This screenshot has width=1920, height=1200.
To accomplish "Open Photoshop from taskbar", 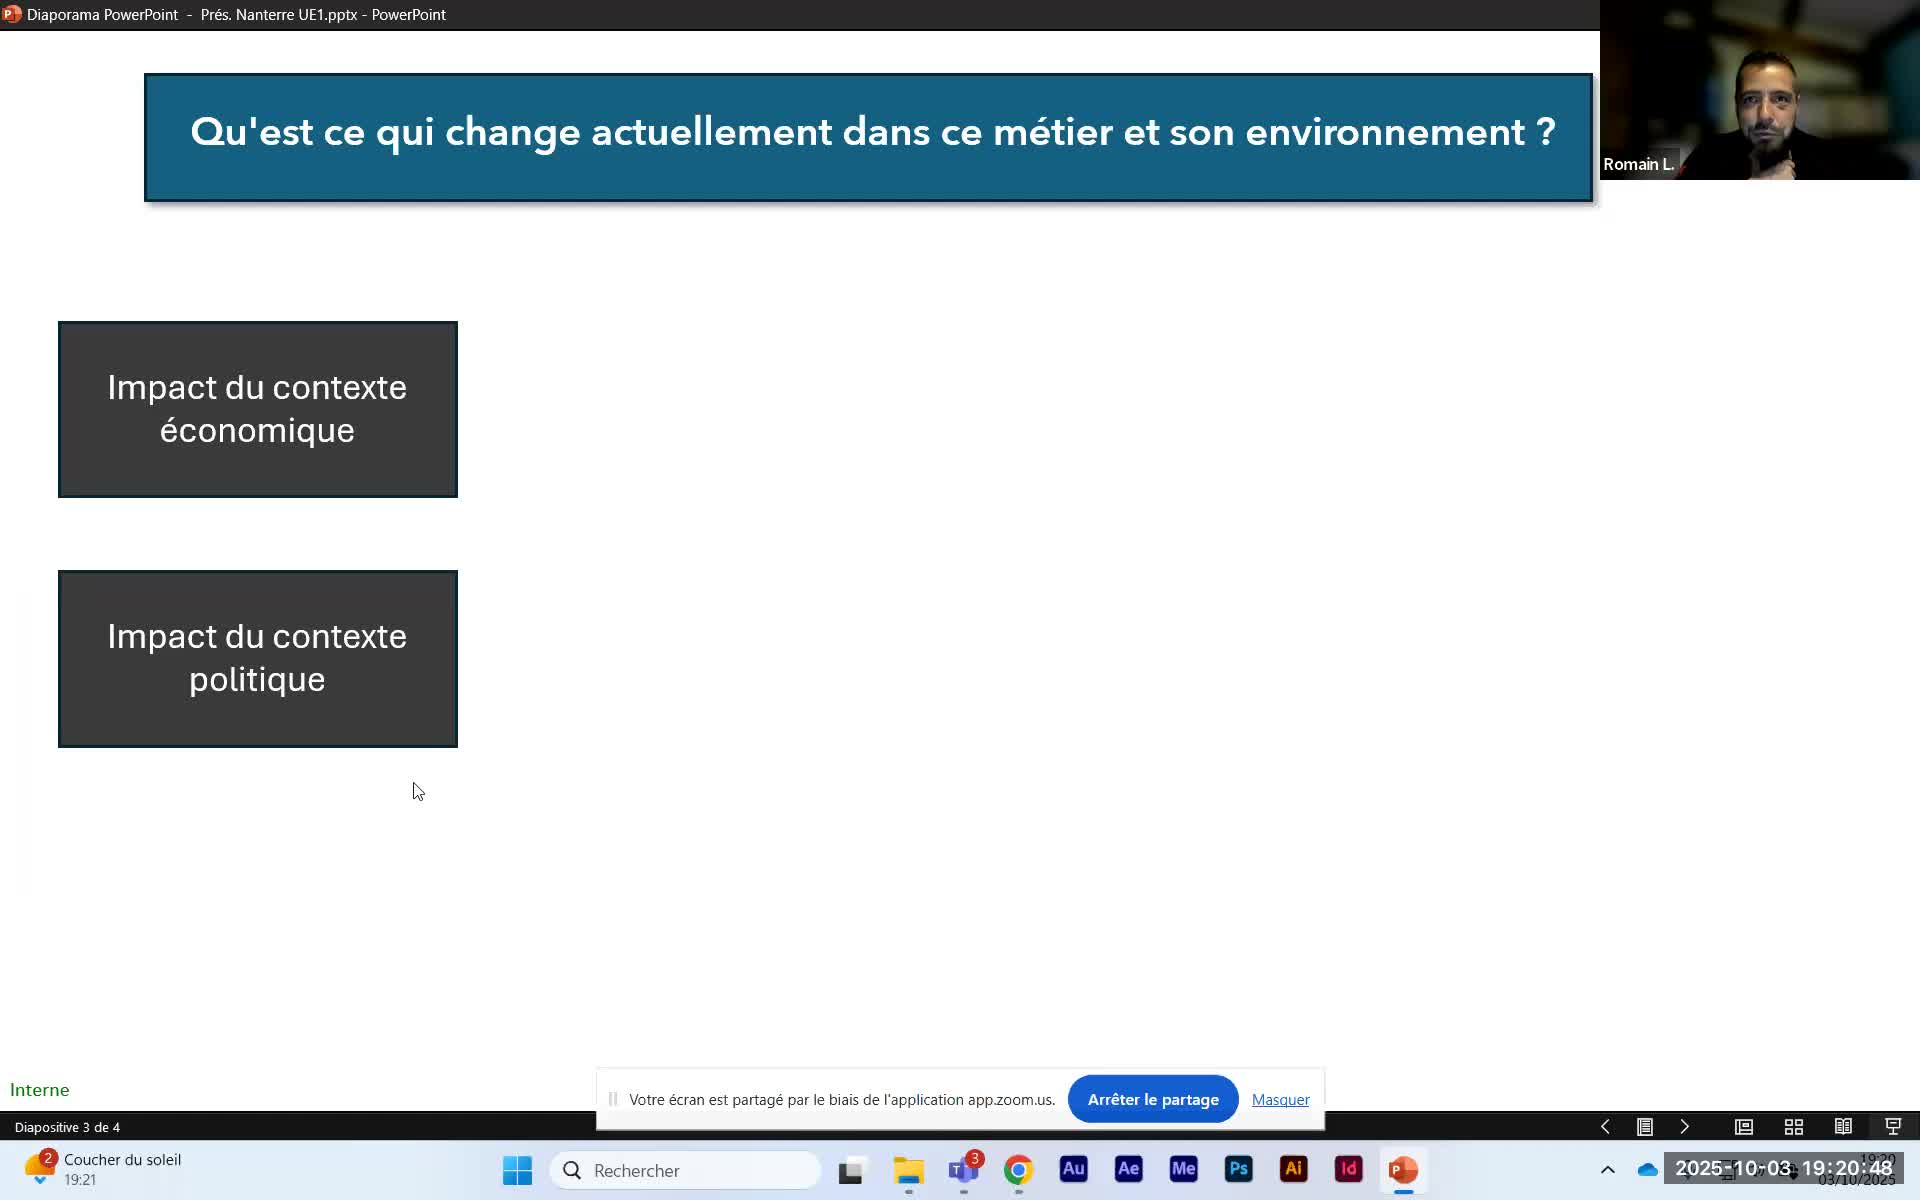I will pyautogui.click(x=1238, y=1169).
